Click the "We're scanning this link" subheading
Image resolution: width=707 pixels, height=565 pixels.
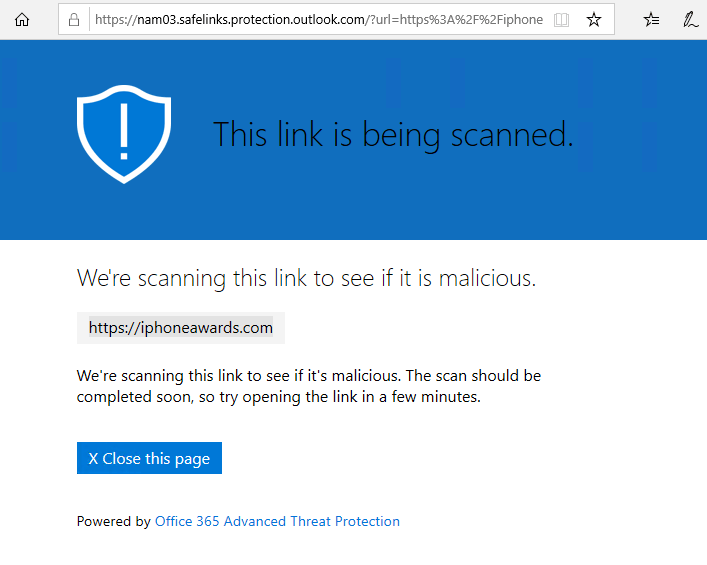[306, 279]
